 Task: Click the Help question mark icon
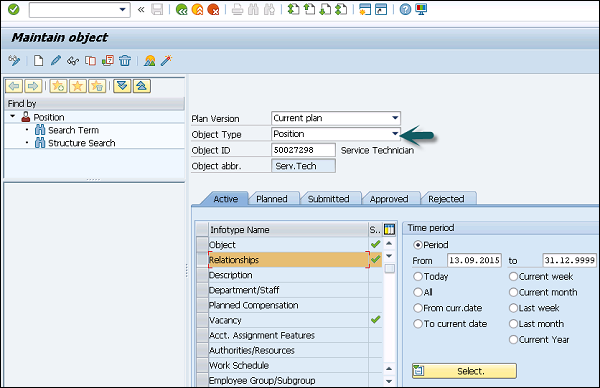[x=405, y=9]
